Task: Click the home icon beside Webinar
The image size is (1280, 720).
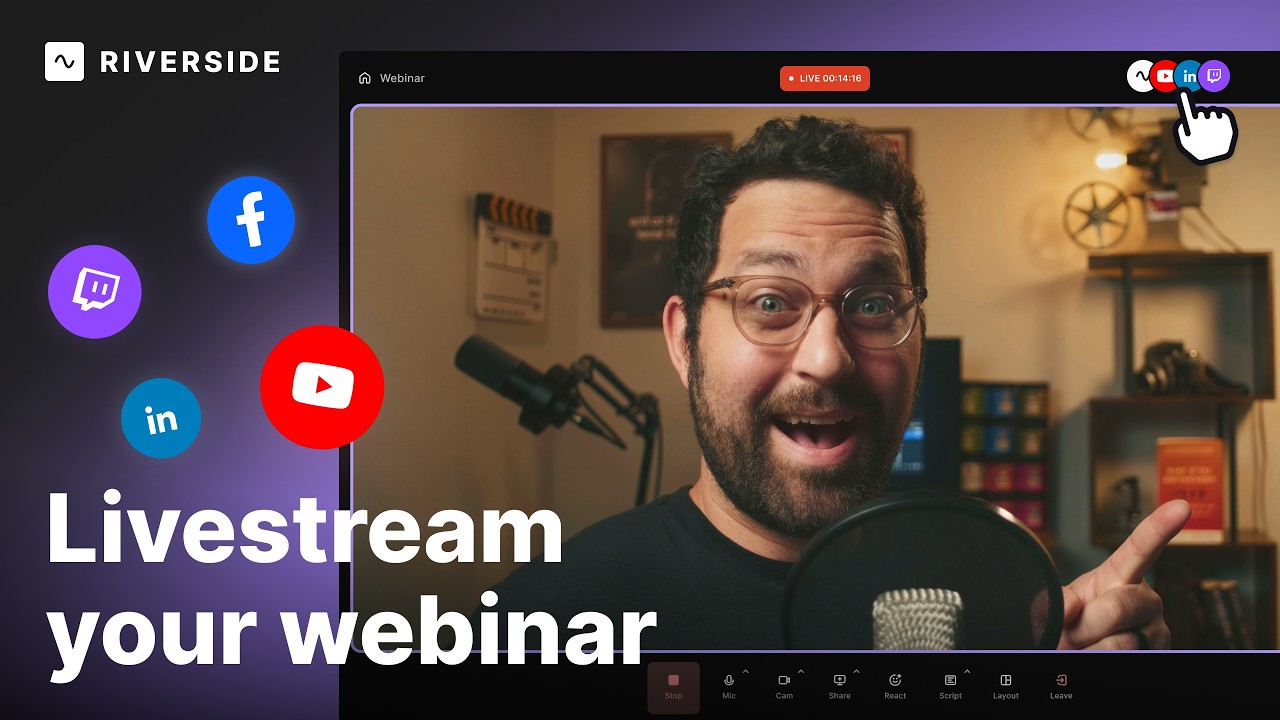Action: pos(365,78)
